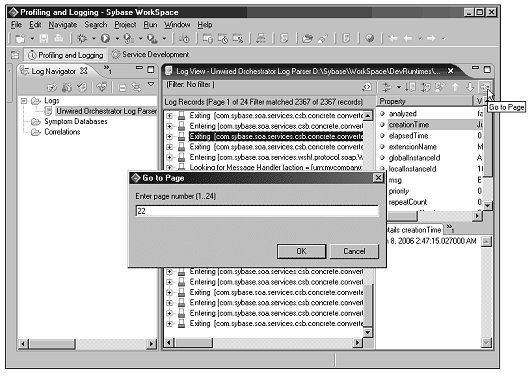Click the refresh icon next to filter label
532x378 pixels.
[x=367, y=87]
